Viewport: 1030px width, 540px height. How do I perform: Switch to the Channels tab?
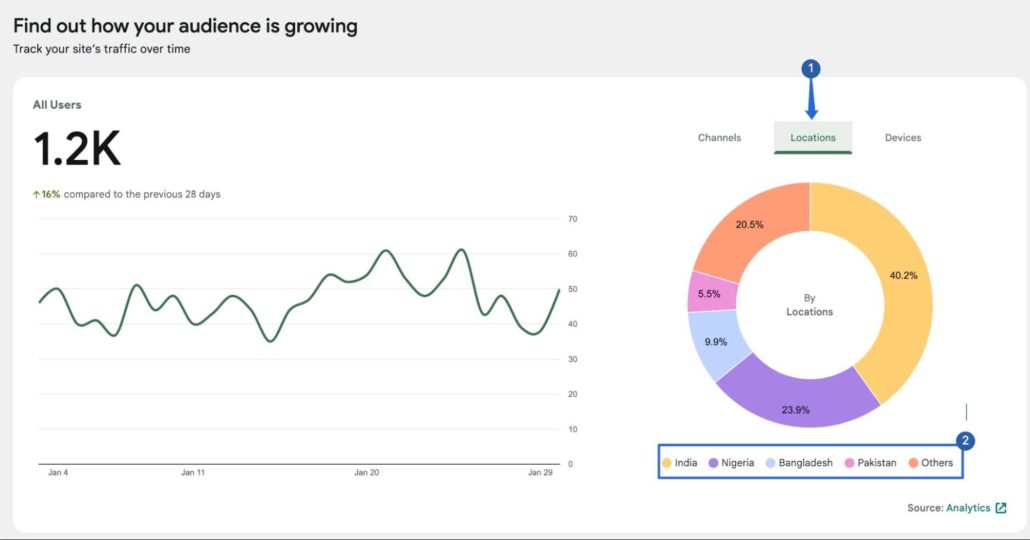click(x=719, y=137)
